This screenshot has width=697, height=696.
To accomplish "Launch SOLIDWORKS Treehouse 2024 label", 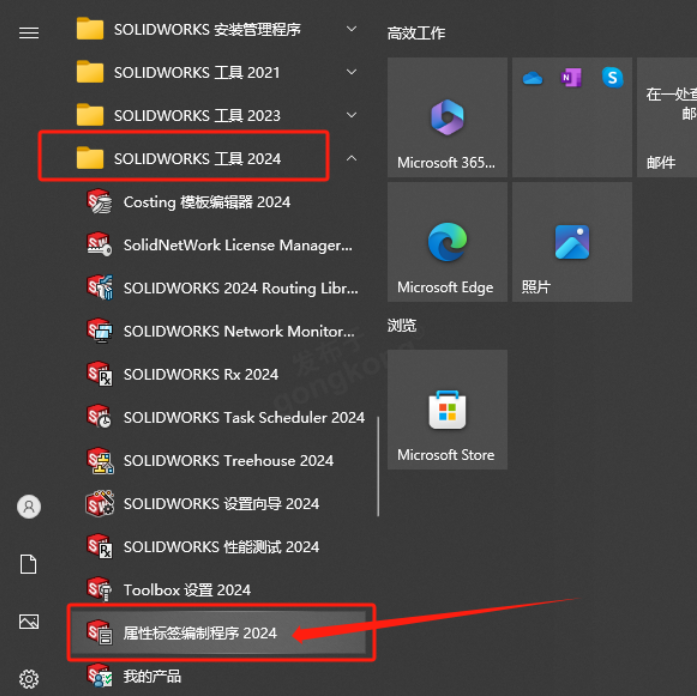I will [x=228, y=460].
